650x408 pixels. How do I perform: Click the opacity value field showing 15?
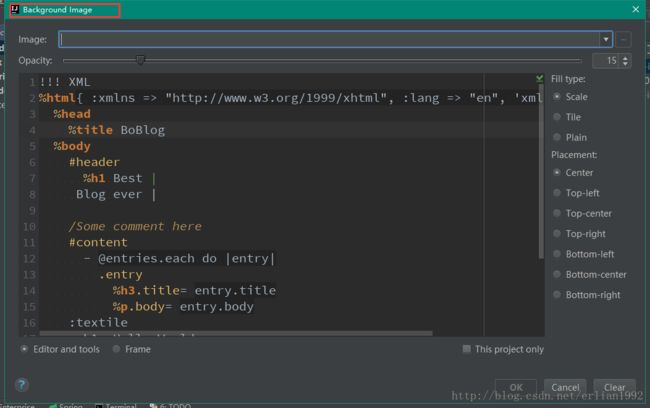coord(606,61)
